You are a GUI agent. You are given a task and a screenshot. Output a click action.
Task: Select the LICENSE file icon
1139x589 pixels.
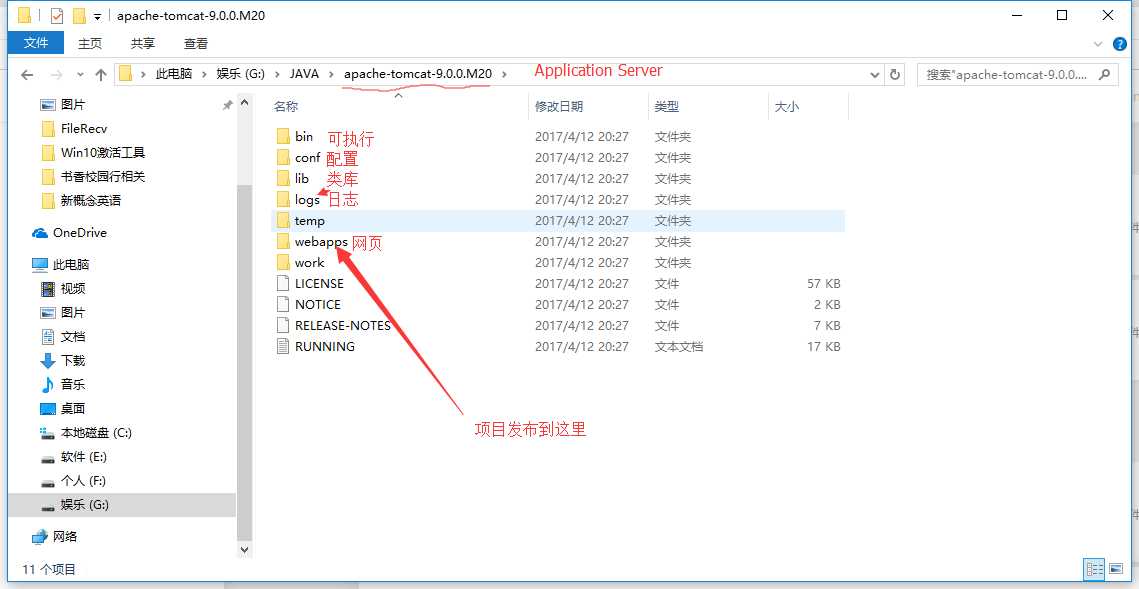click(283, 284)
